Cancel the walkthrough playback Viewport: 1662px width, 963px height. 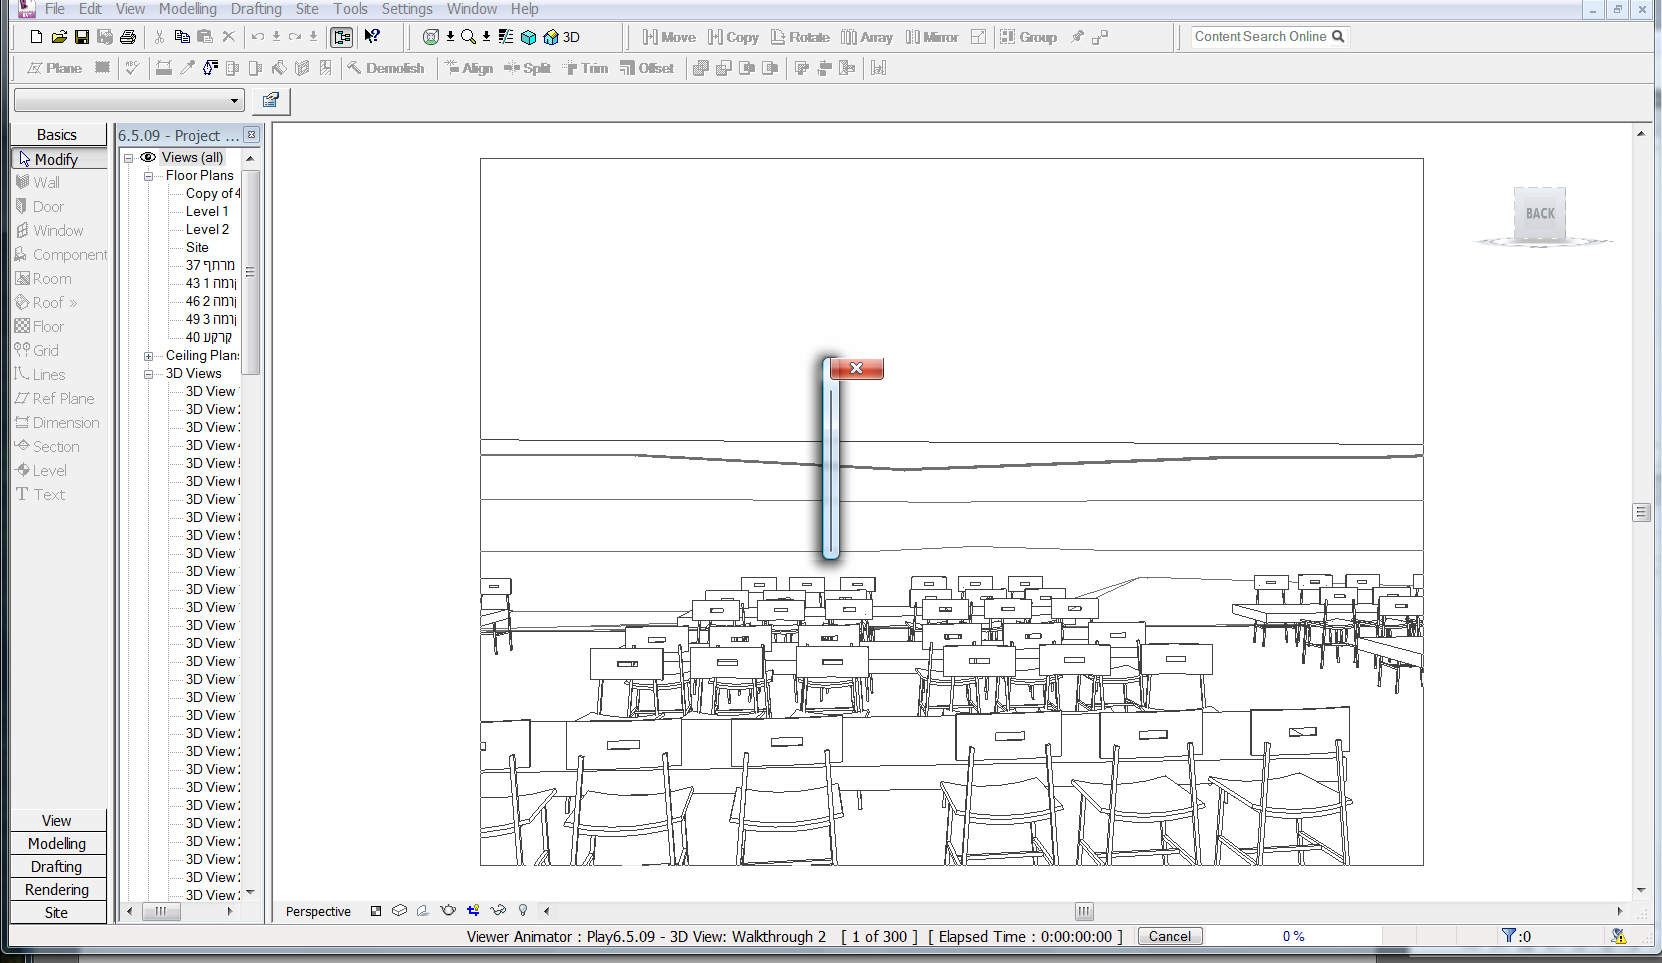(x=1169, y=937)
